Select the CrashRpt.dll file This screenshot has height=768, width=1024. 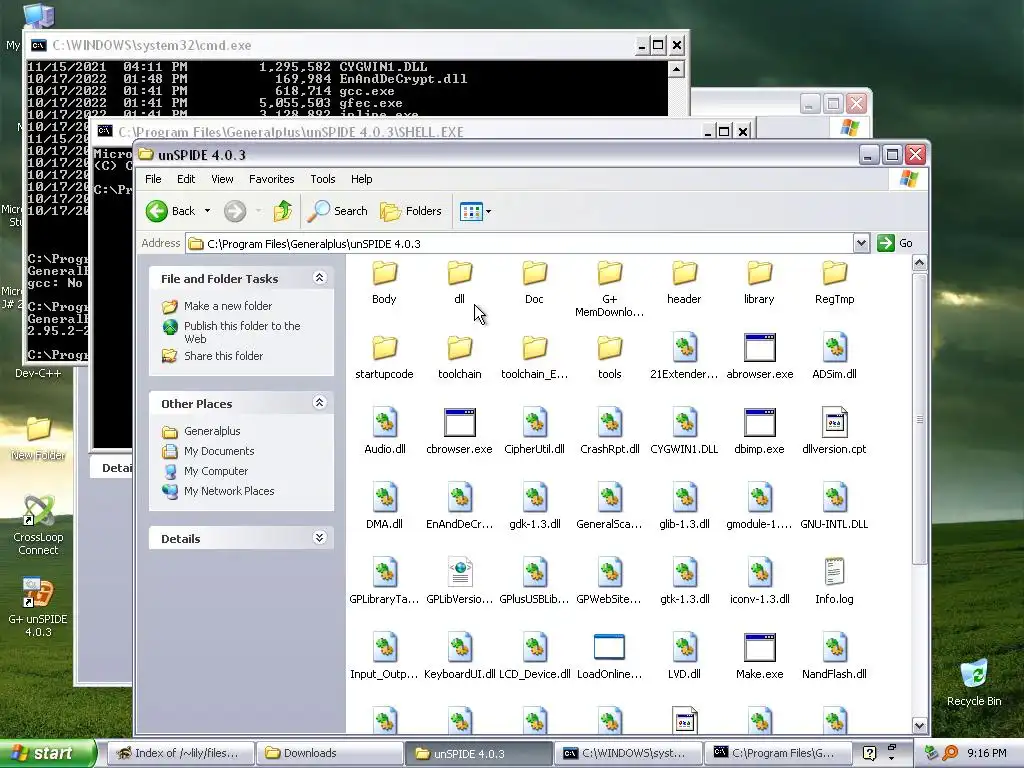tap(609, 432)
